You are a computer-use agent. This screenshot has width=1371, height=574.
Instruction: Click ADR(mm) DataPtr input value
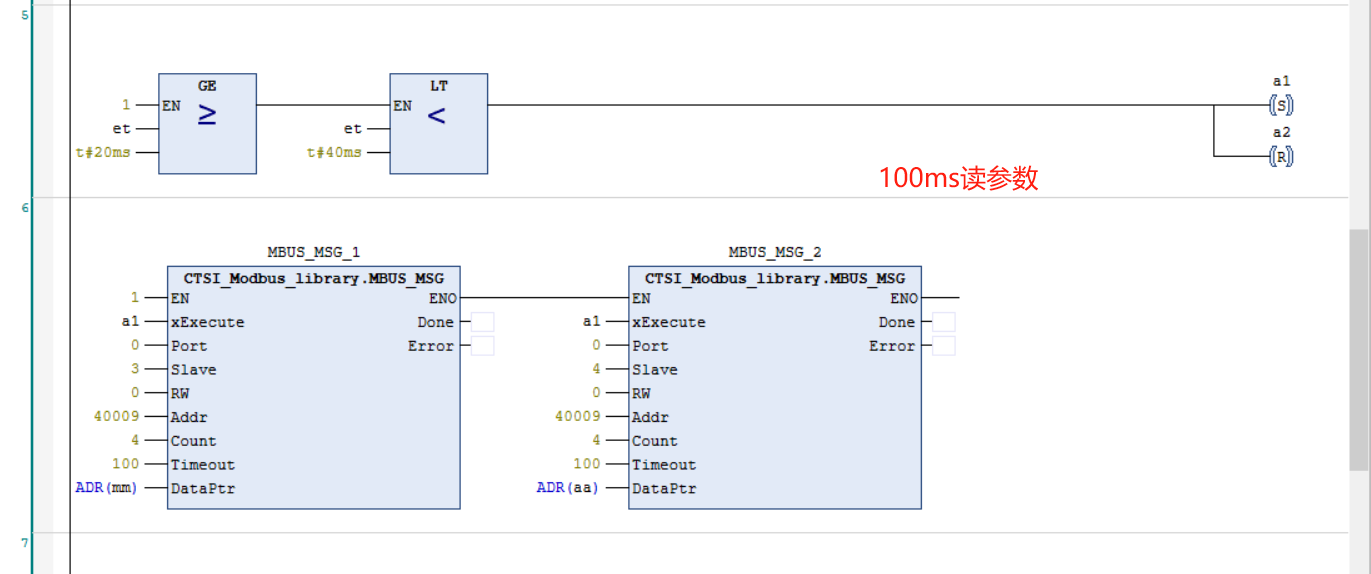coord(106,488)
